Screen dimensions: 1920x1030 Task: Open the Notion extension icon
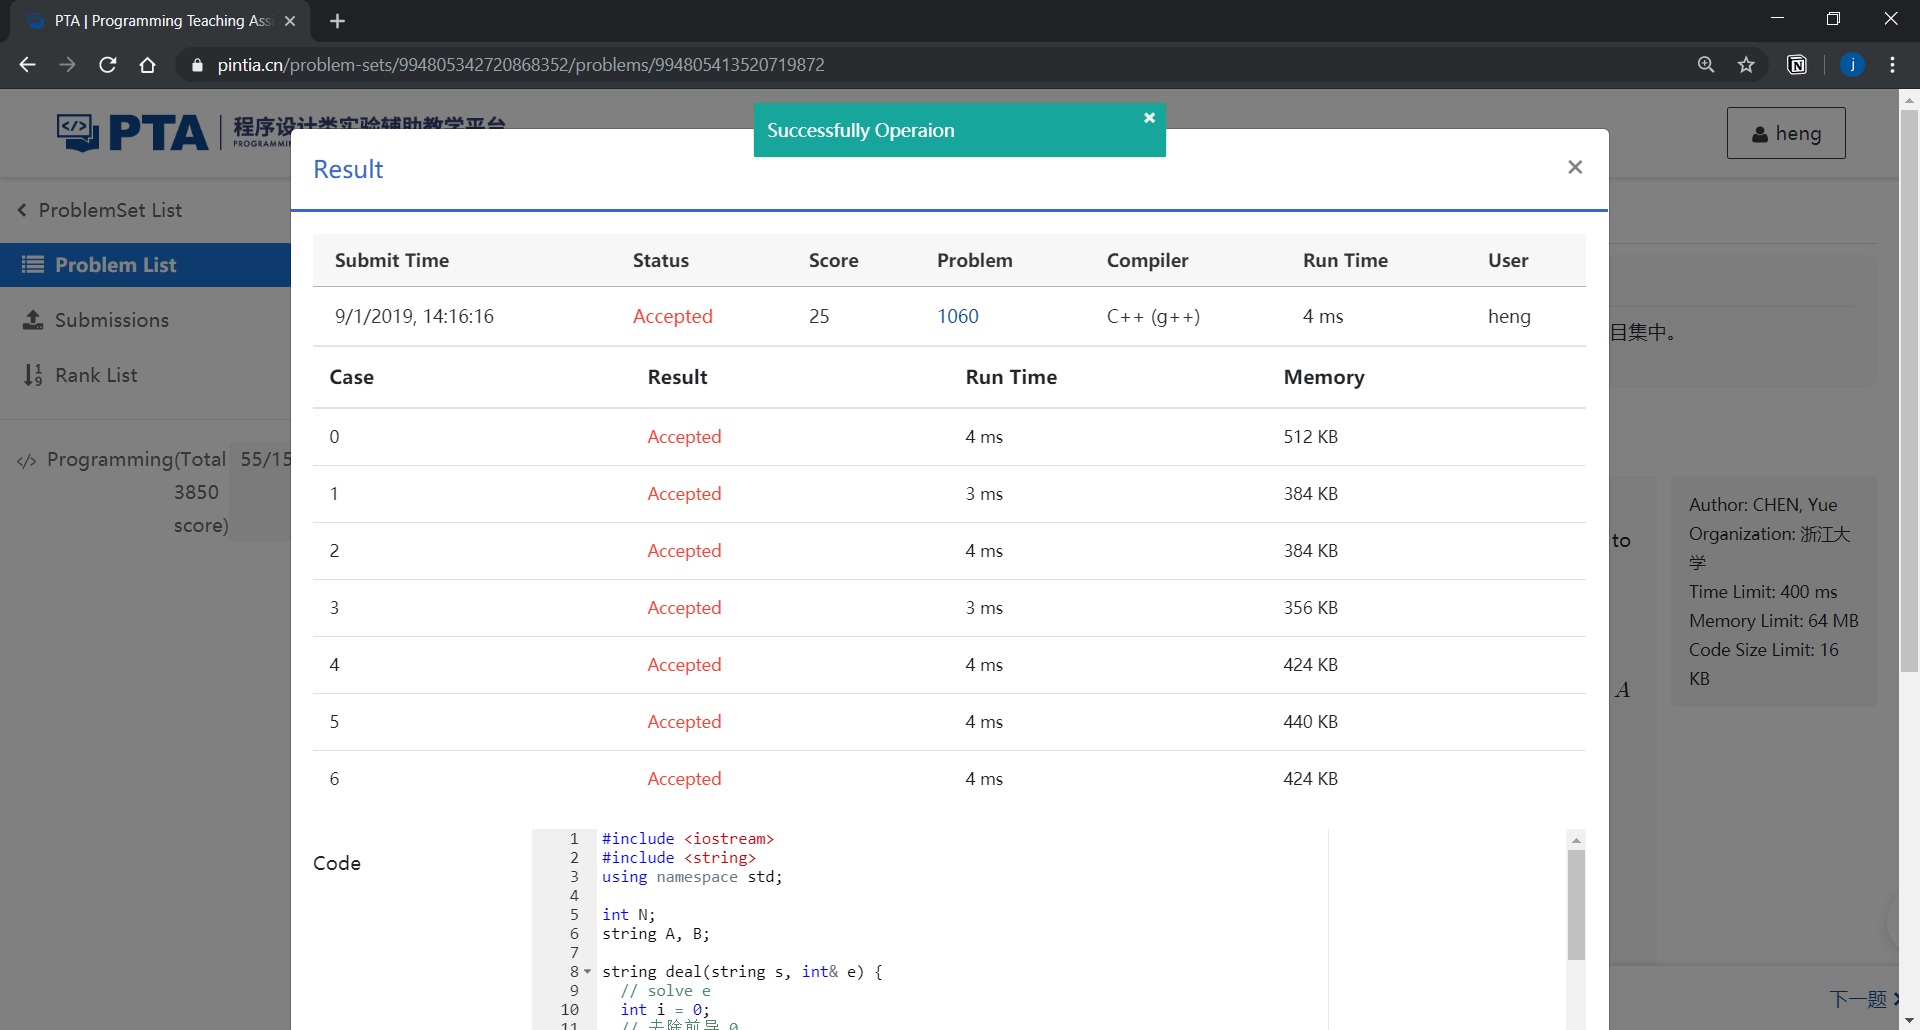(x=1797, y=65)
